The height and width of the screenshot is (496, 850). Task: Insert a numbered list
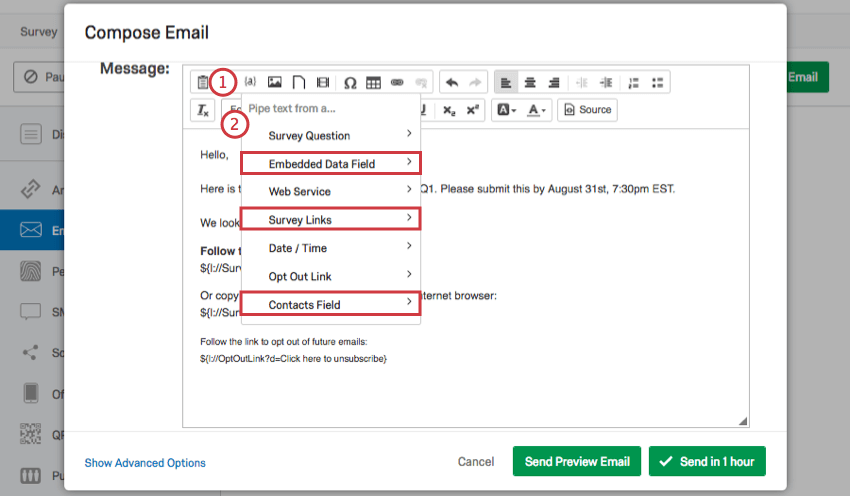coord(635,82)
